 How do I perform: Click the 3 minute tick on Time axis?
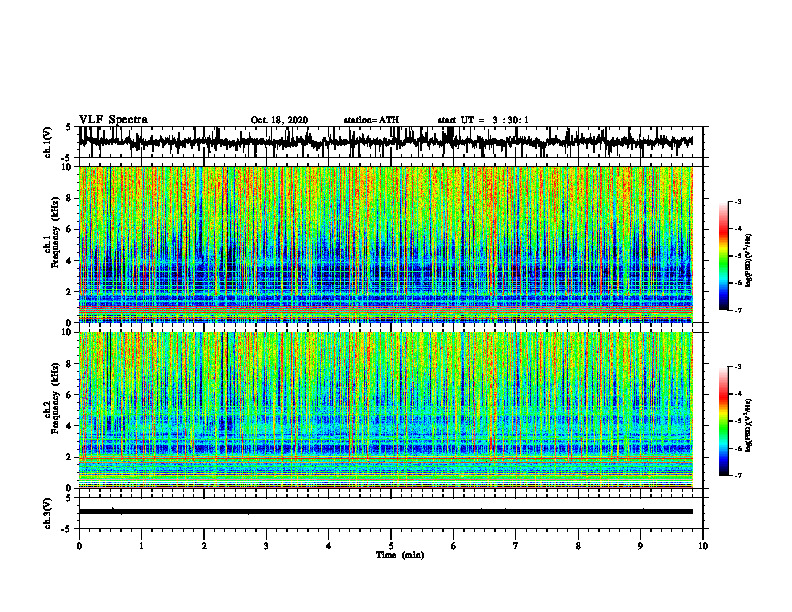point(266,546)
